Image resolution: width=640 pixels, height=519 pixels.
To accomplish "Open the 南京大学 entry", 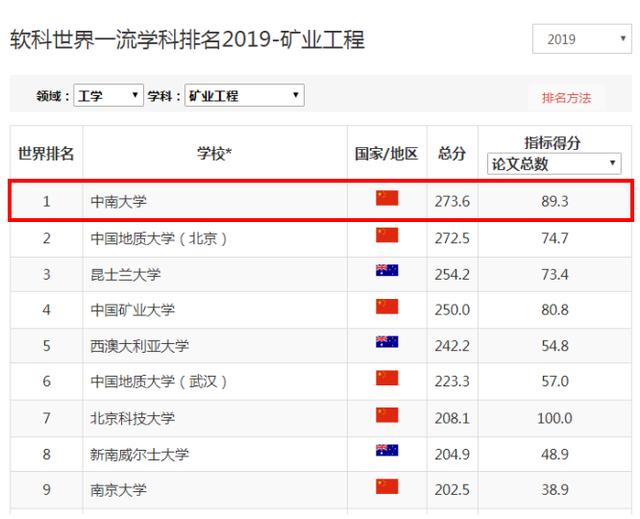I will pyautogui.click(x=118, y=490).
